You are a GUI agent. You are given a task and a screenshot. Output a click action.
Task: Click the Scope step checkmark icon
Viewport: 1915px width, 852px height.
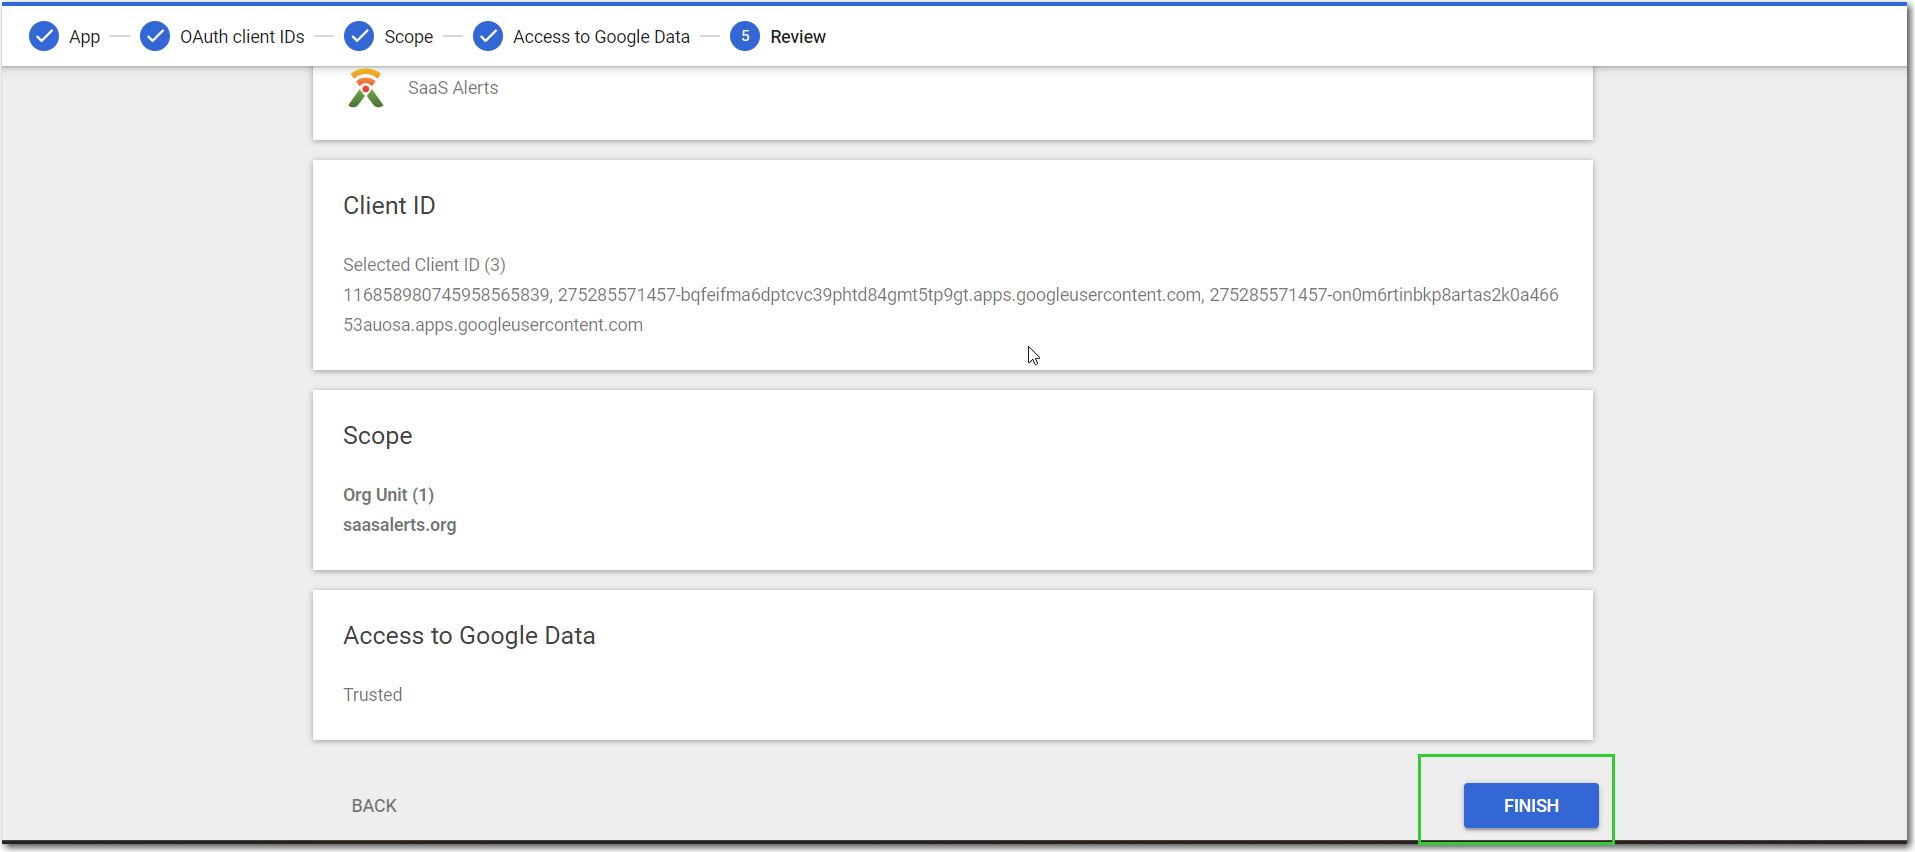(x=359, y=37)
